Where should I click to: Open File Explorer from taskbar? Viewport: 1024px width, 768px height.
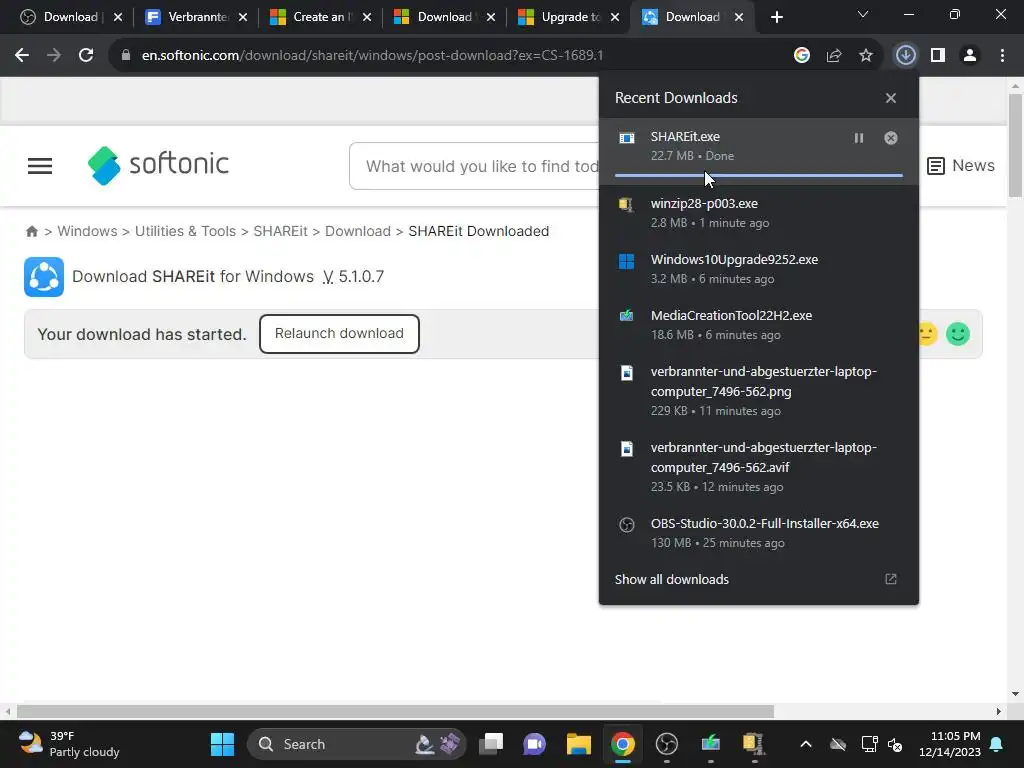click(579, 744)
